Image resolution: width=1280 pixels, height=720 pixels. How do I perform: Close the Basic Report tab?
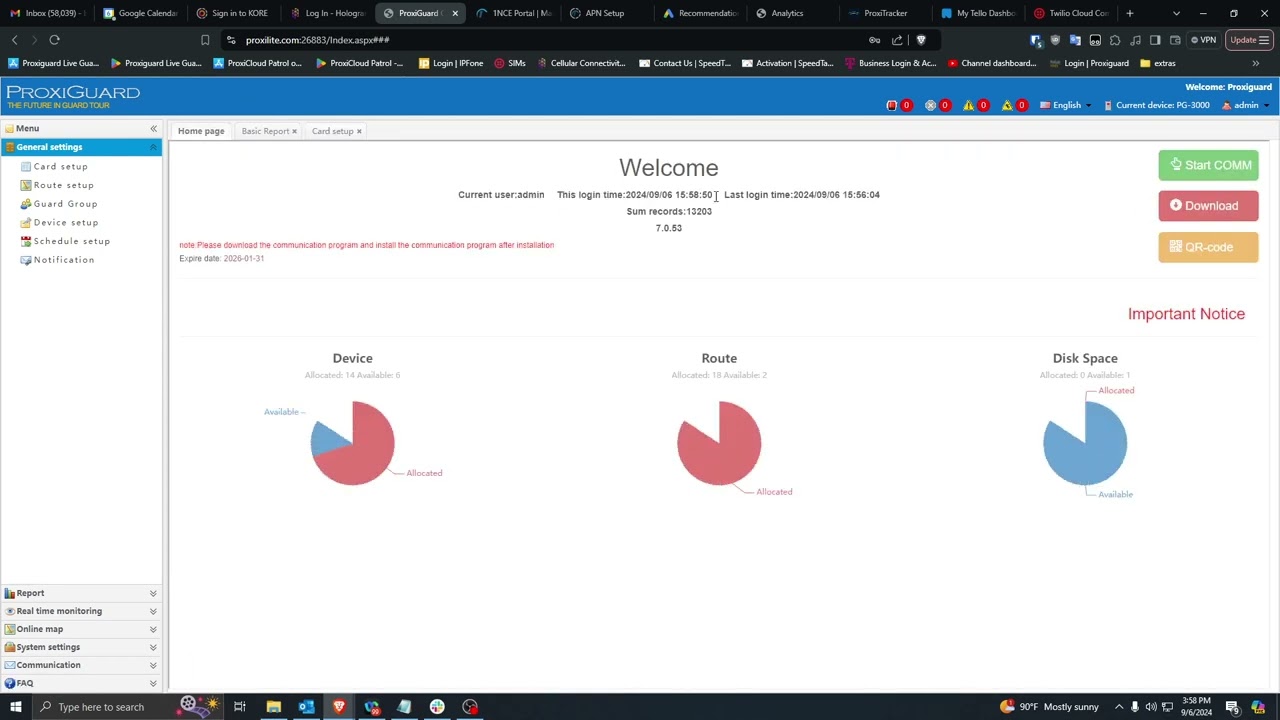point(294,131)
